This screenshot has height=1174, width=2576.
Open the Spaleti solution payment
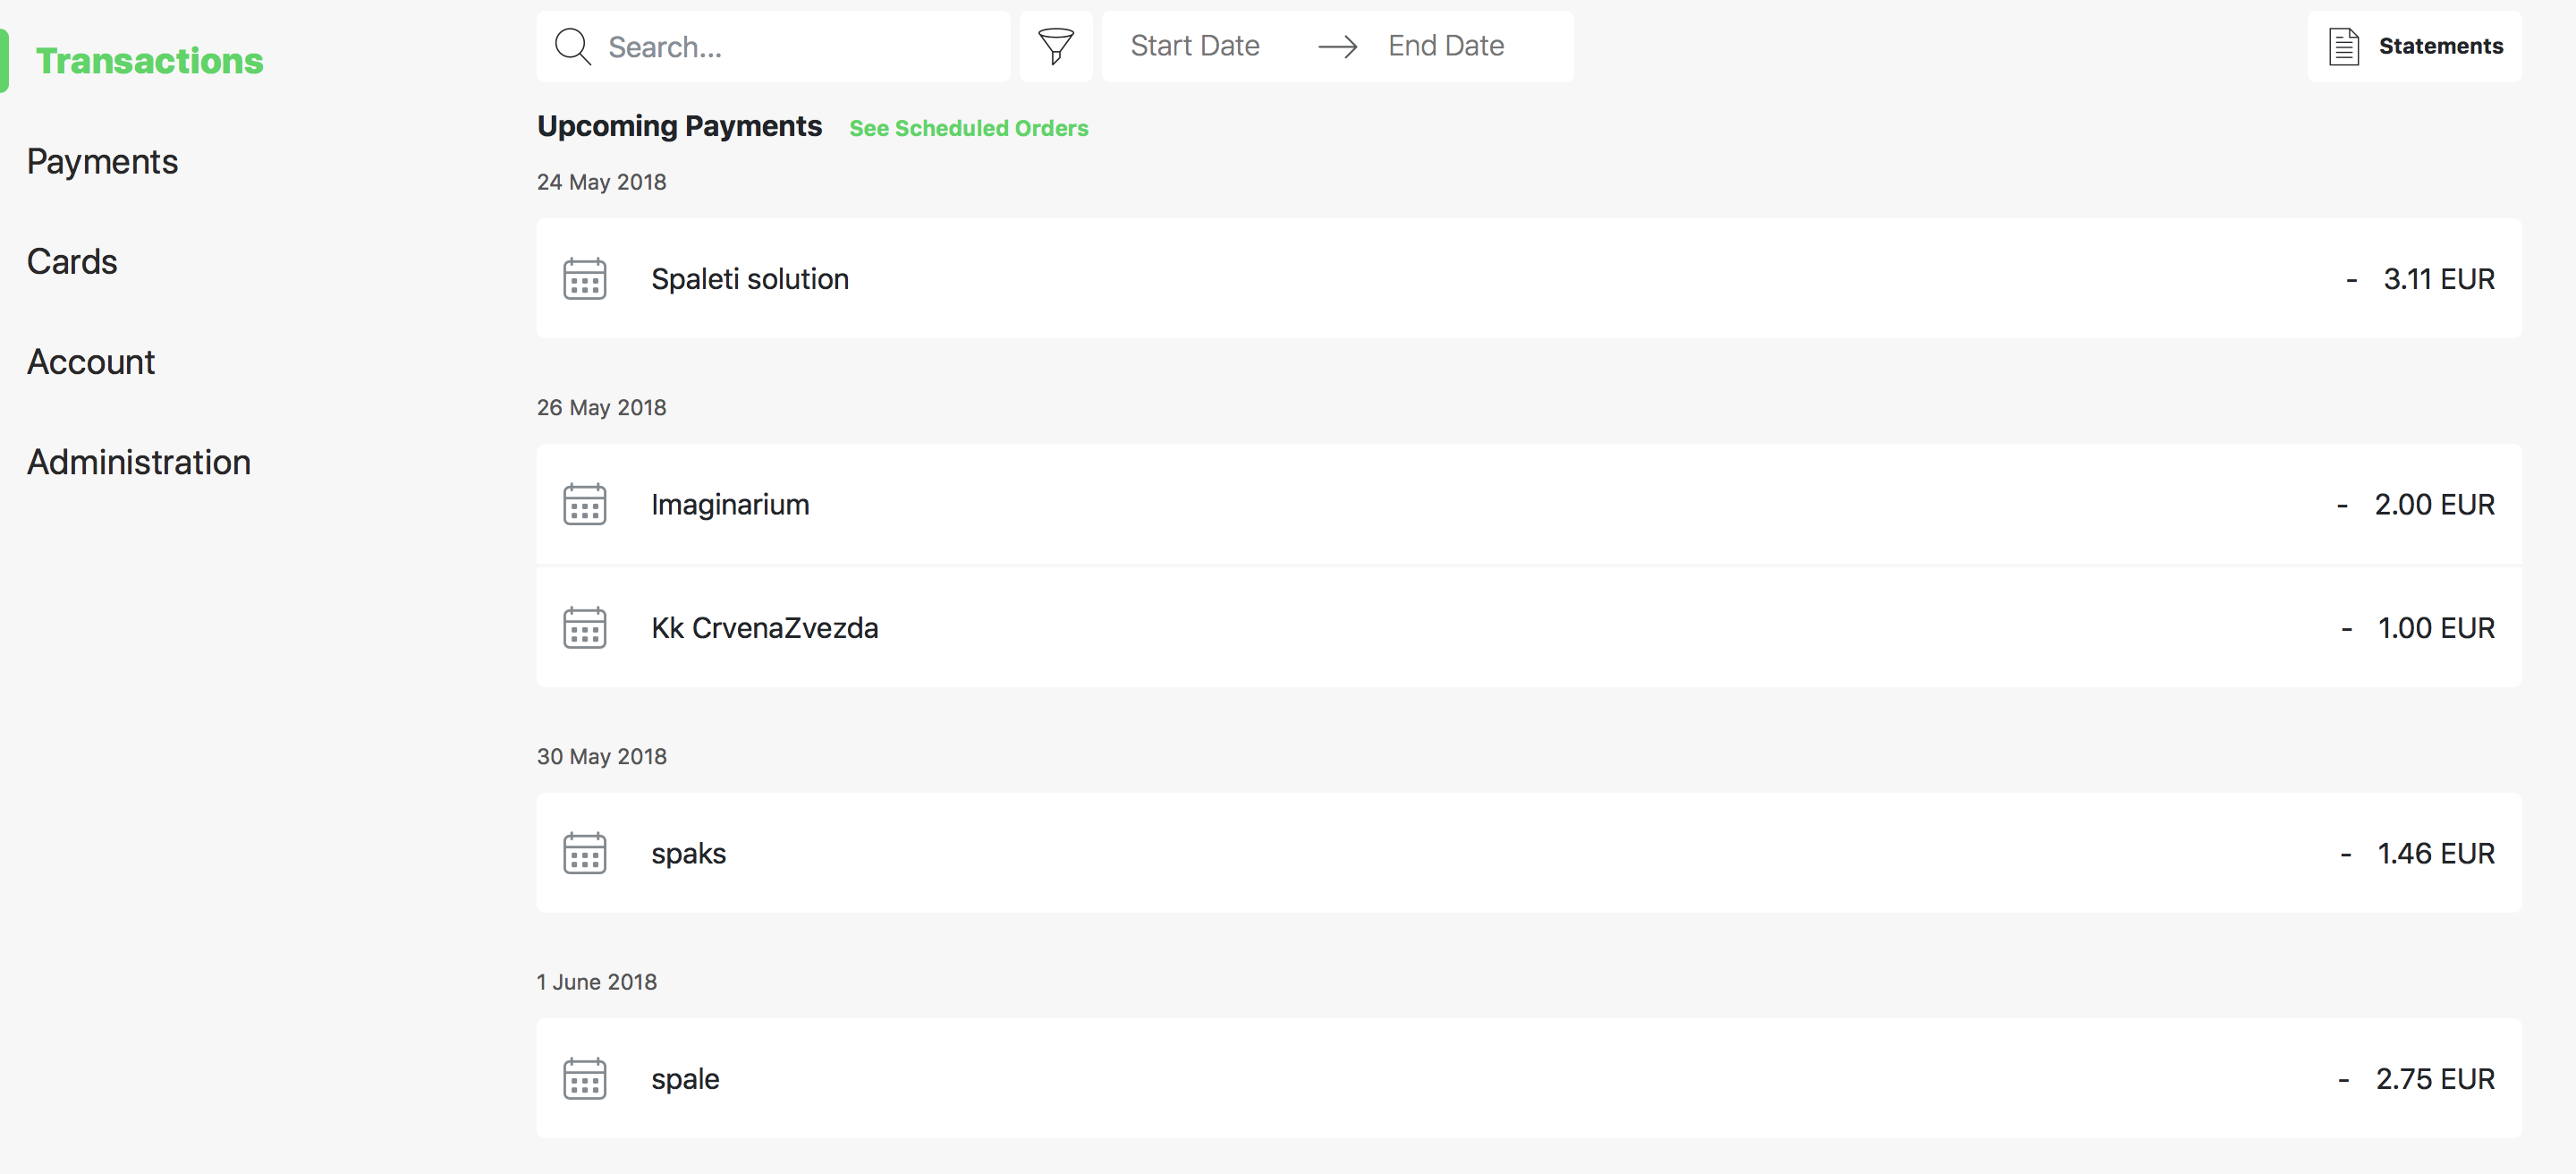pyautogui.click(x=1529, y=279)
